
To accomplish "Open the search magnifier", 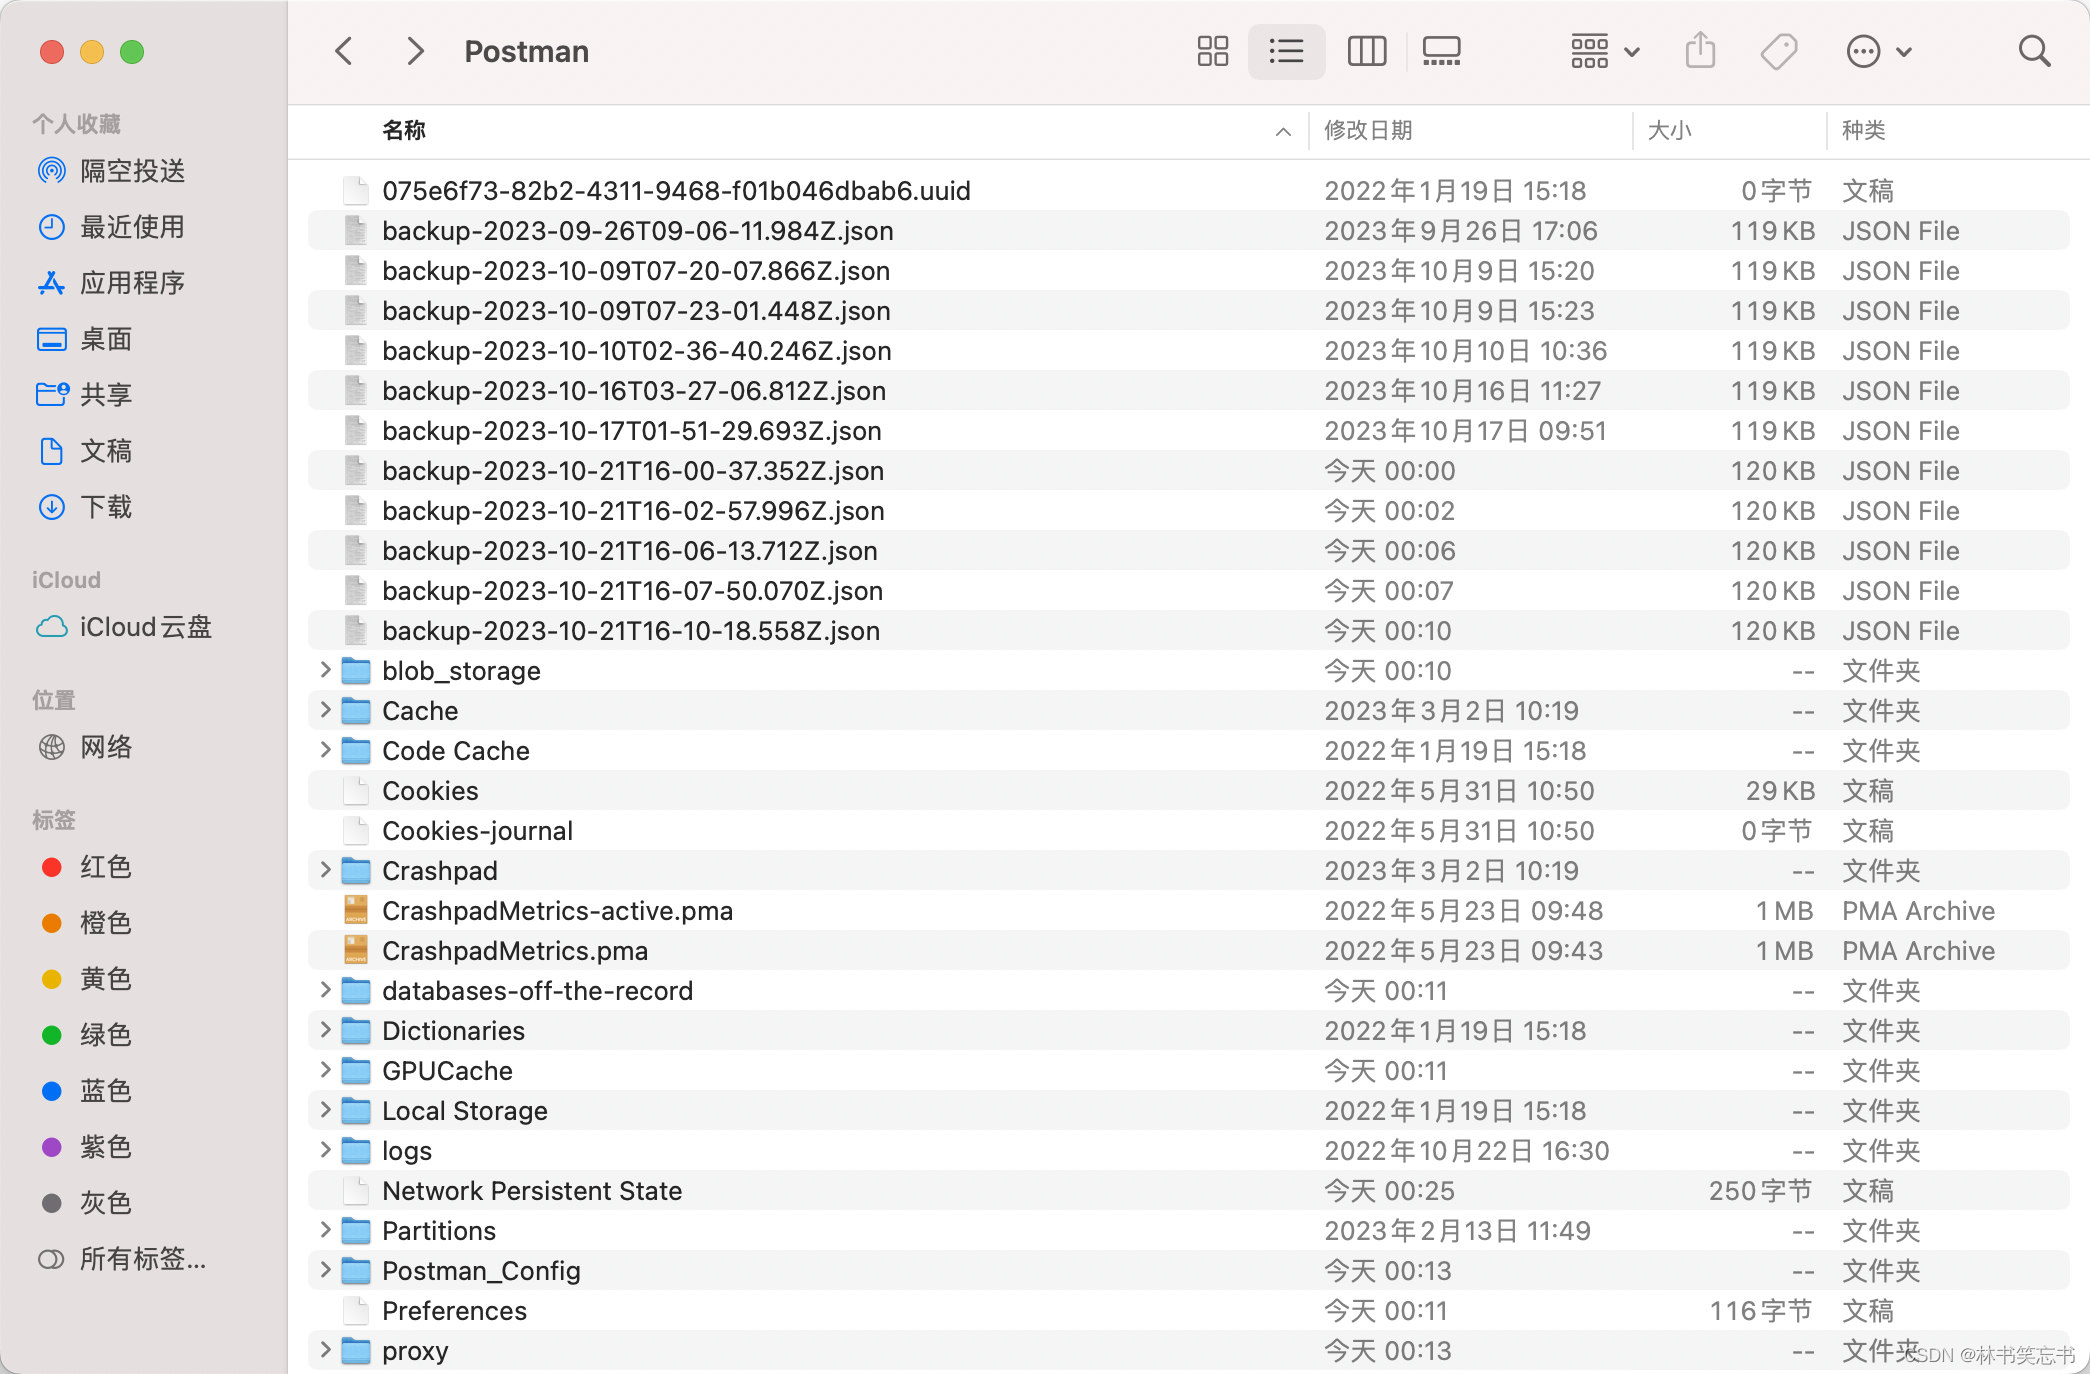I will [2034, 51].
